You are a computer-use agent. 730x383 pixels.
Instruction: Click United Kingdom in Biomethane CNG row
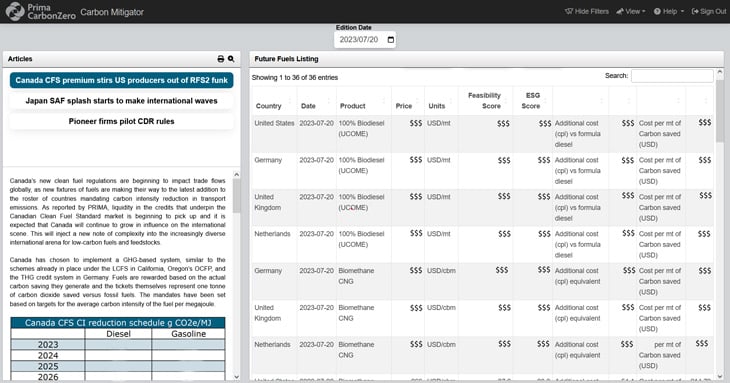[268, 313]
